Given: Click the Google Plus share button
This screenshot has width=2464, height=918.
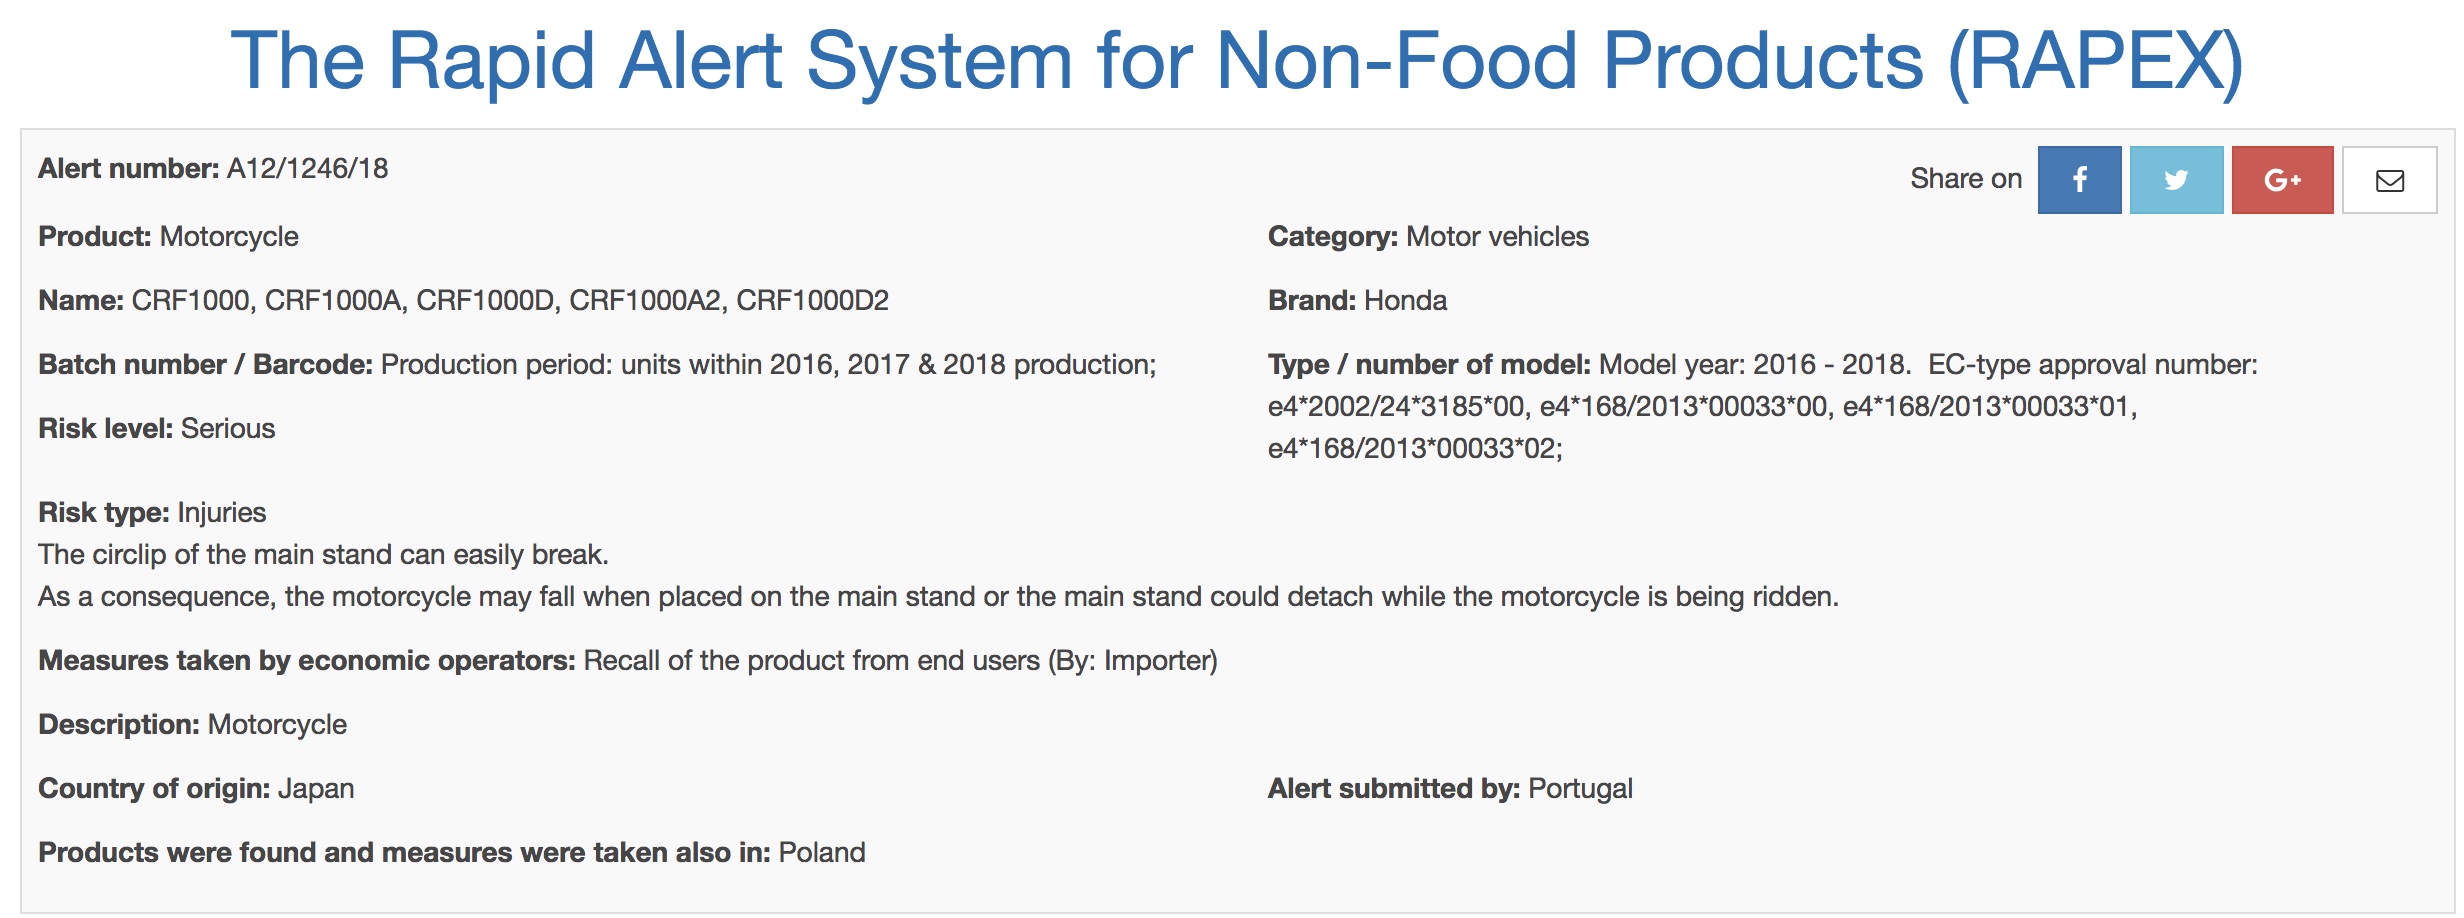Looking at the screenshot, I should (x=2282, y=180).
